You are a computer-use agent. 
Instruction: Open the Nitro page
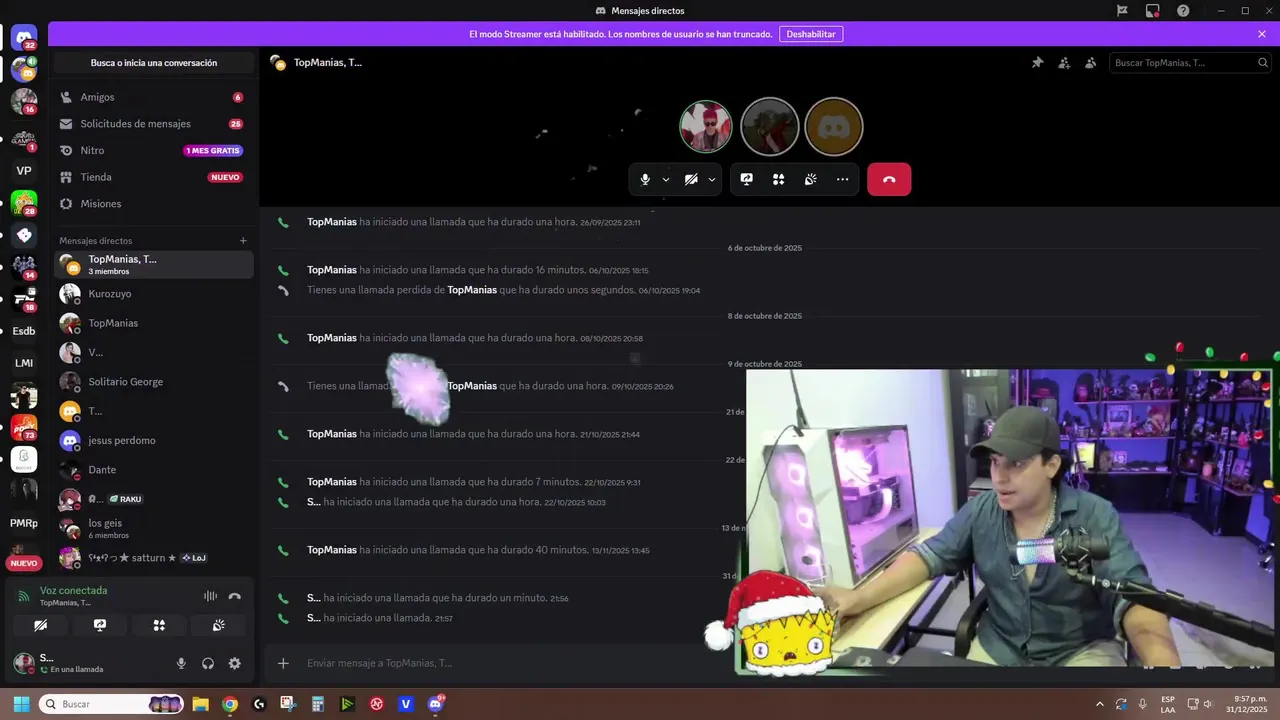pos(153,150)
